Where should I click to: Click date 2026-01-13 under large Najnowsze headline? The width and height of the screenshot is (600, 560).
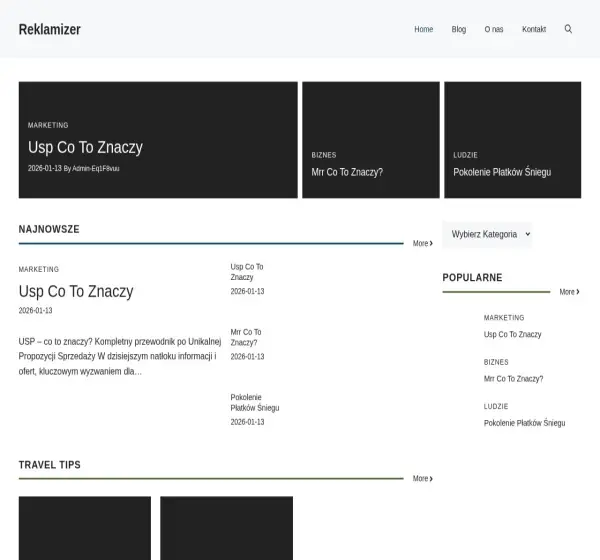pyautogui.click(x=36, y=310)
